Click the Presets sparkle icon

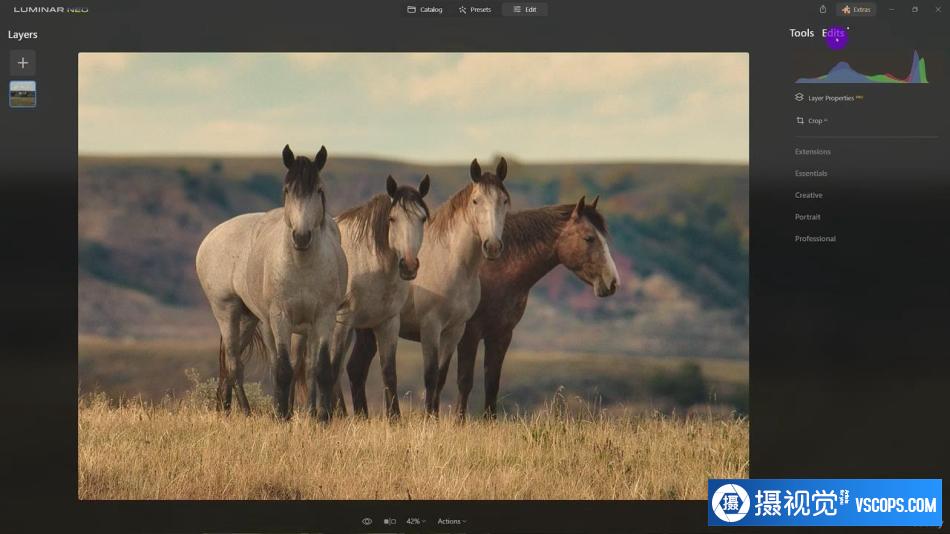tap(462, 10)
